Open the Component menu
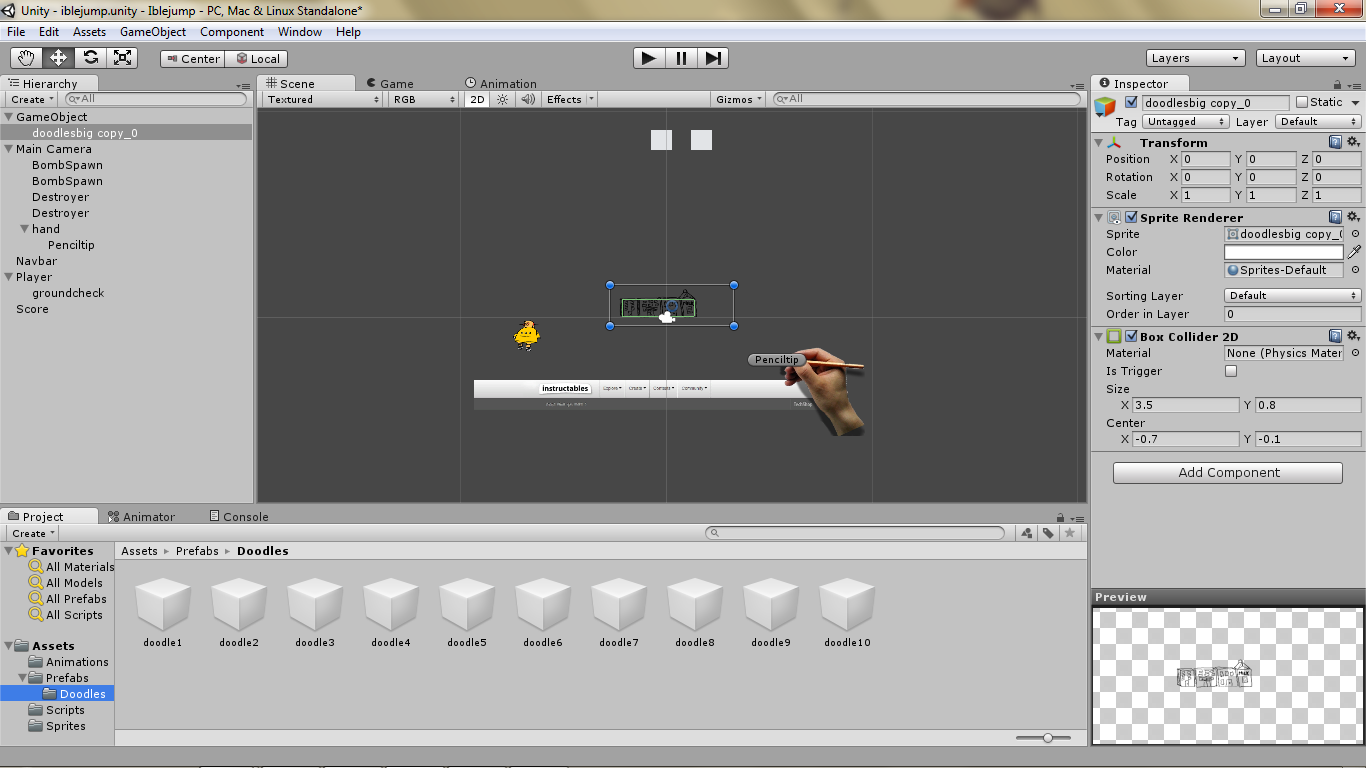1366x768 pixels. pos(232,32)
